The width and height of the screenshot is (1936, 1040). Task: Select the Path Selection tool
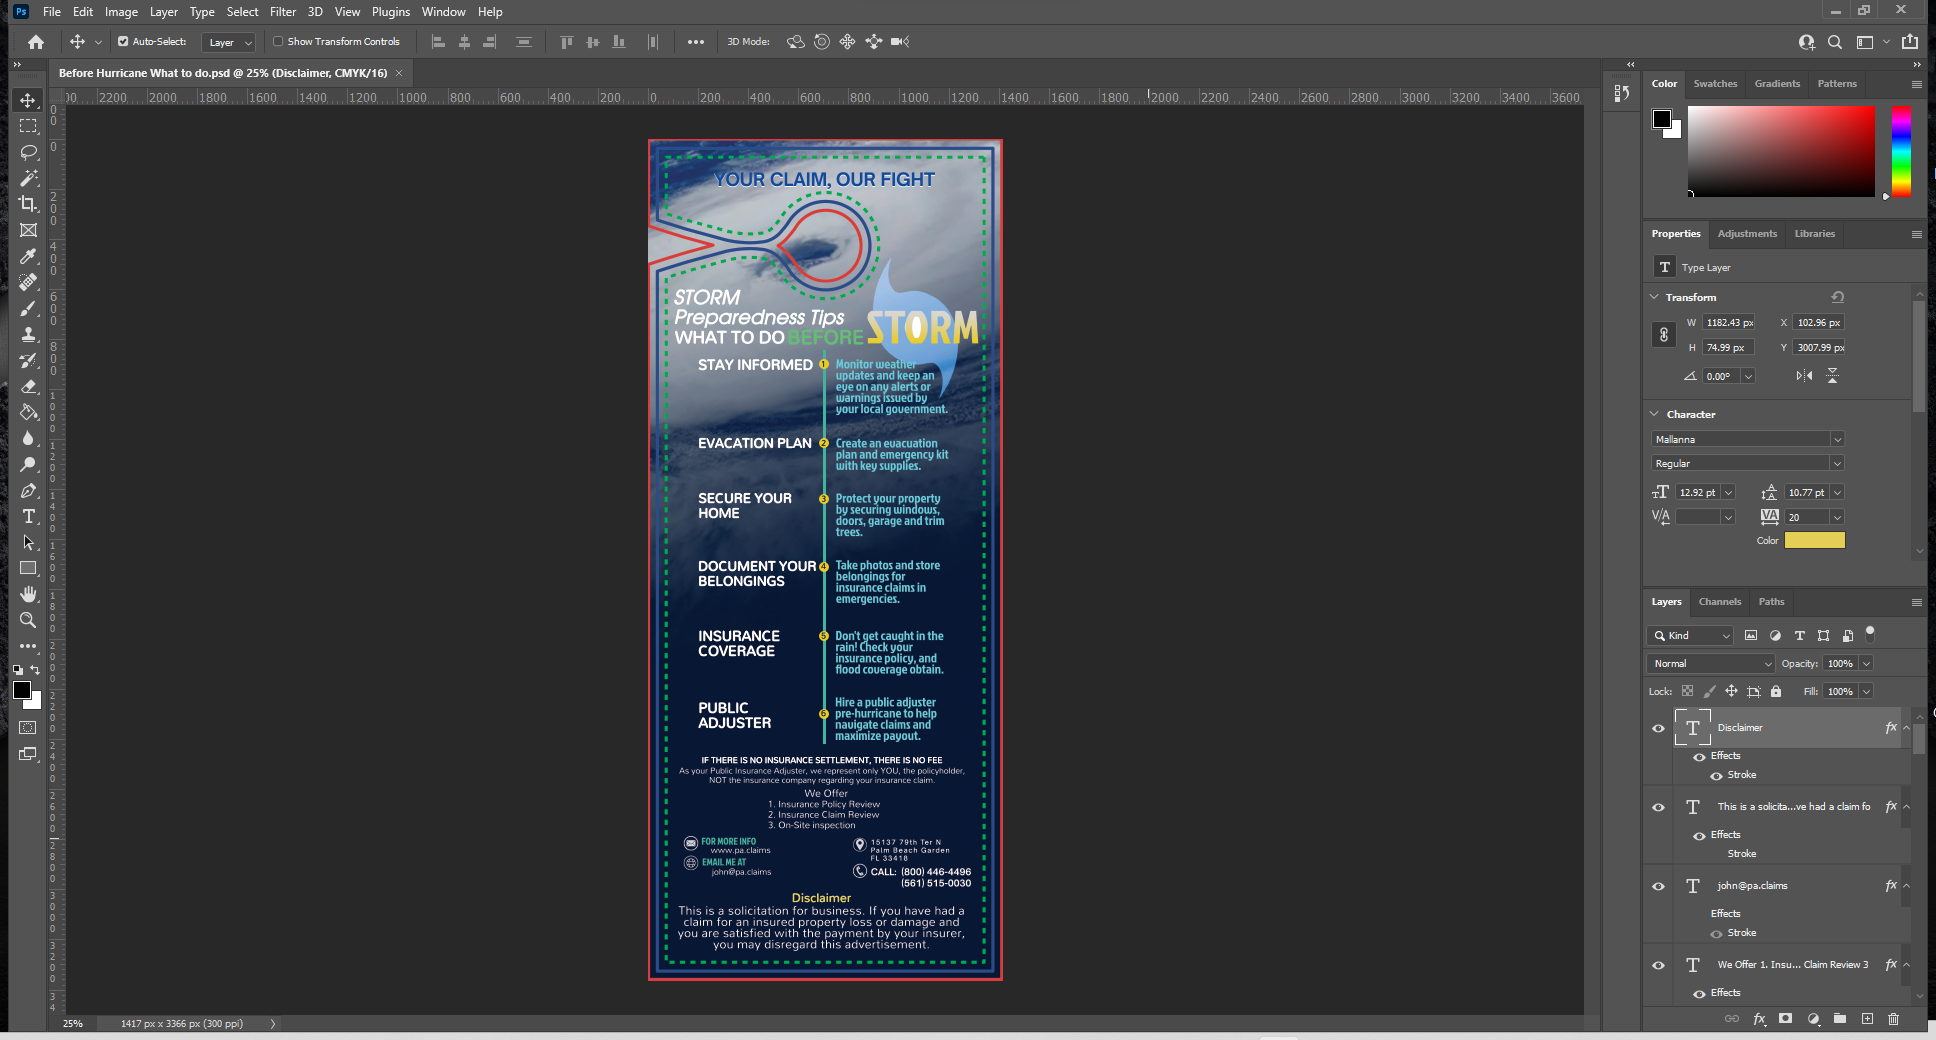[28, 542]
